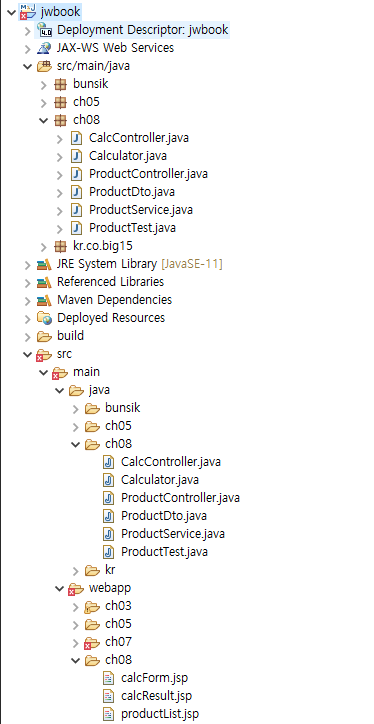The height and width of the screenshot is (724, 374).
Task: Collapse the src/main/java source folder
Action: 27,66
